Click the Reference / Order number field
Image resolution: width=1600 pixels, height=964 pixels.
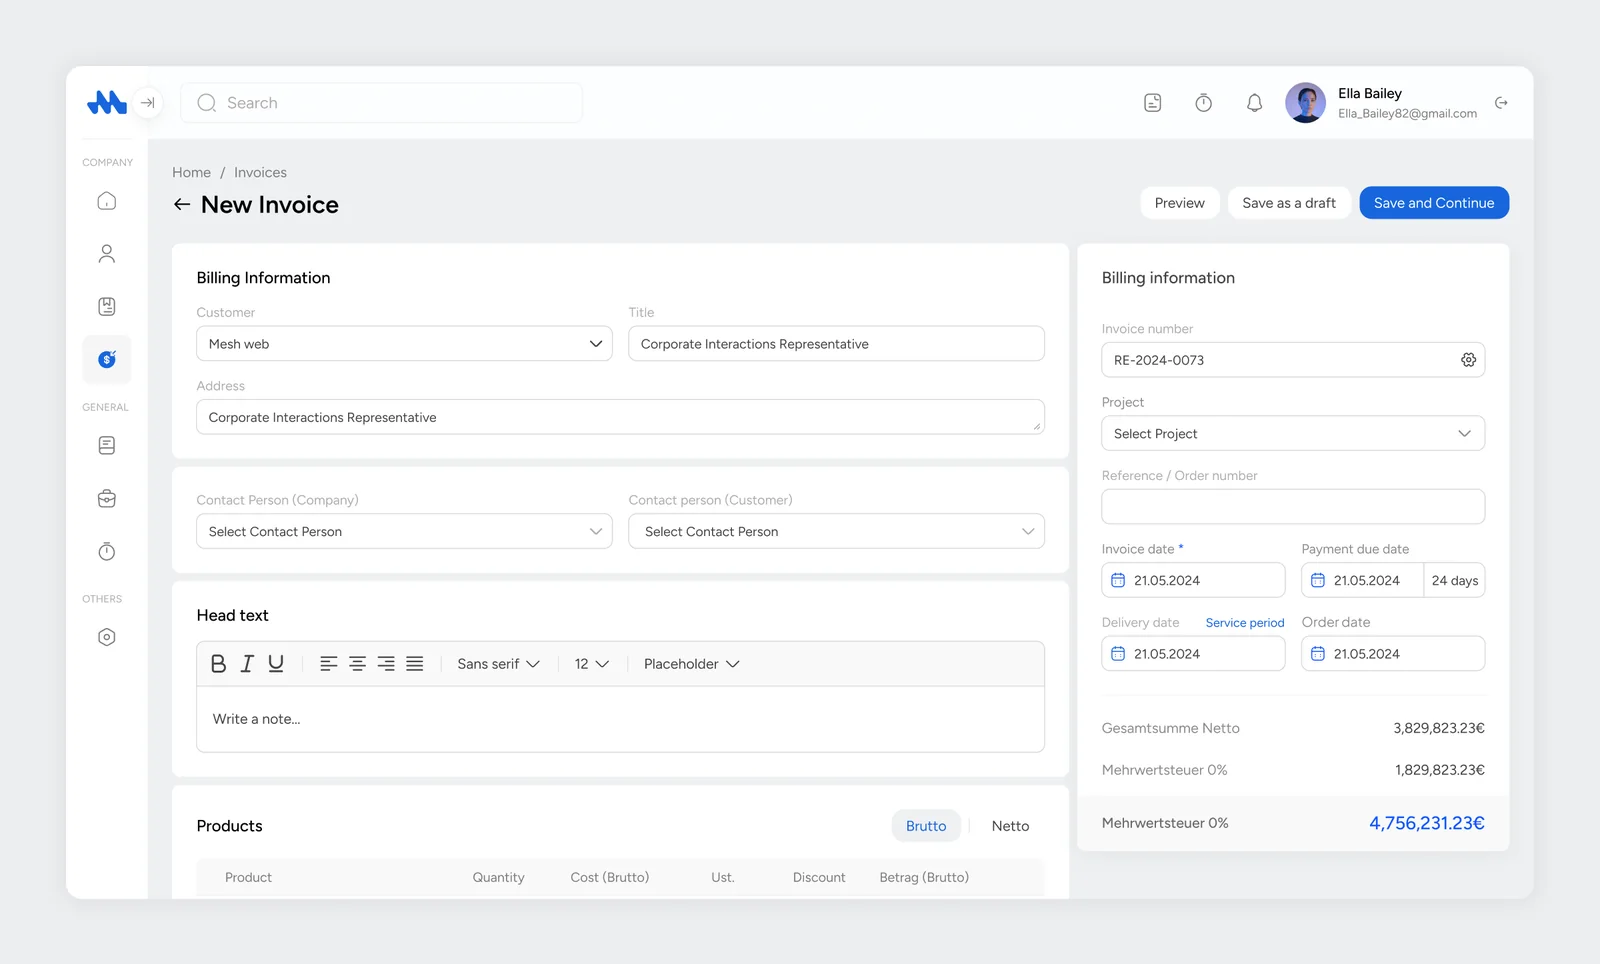click(x=1293, y=507)
